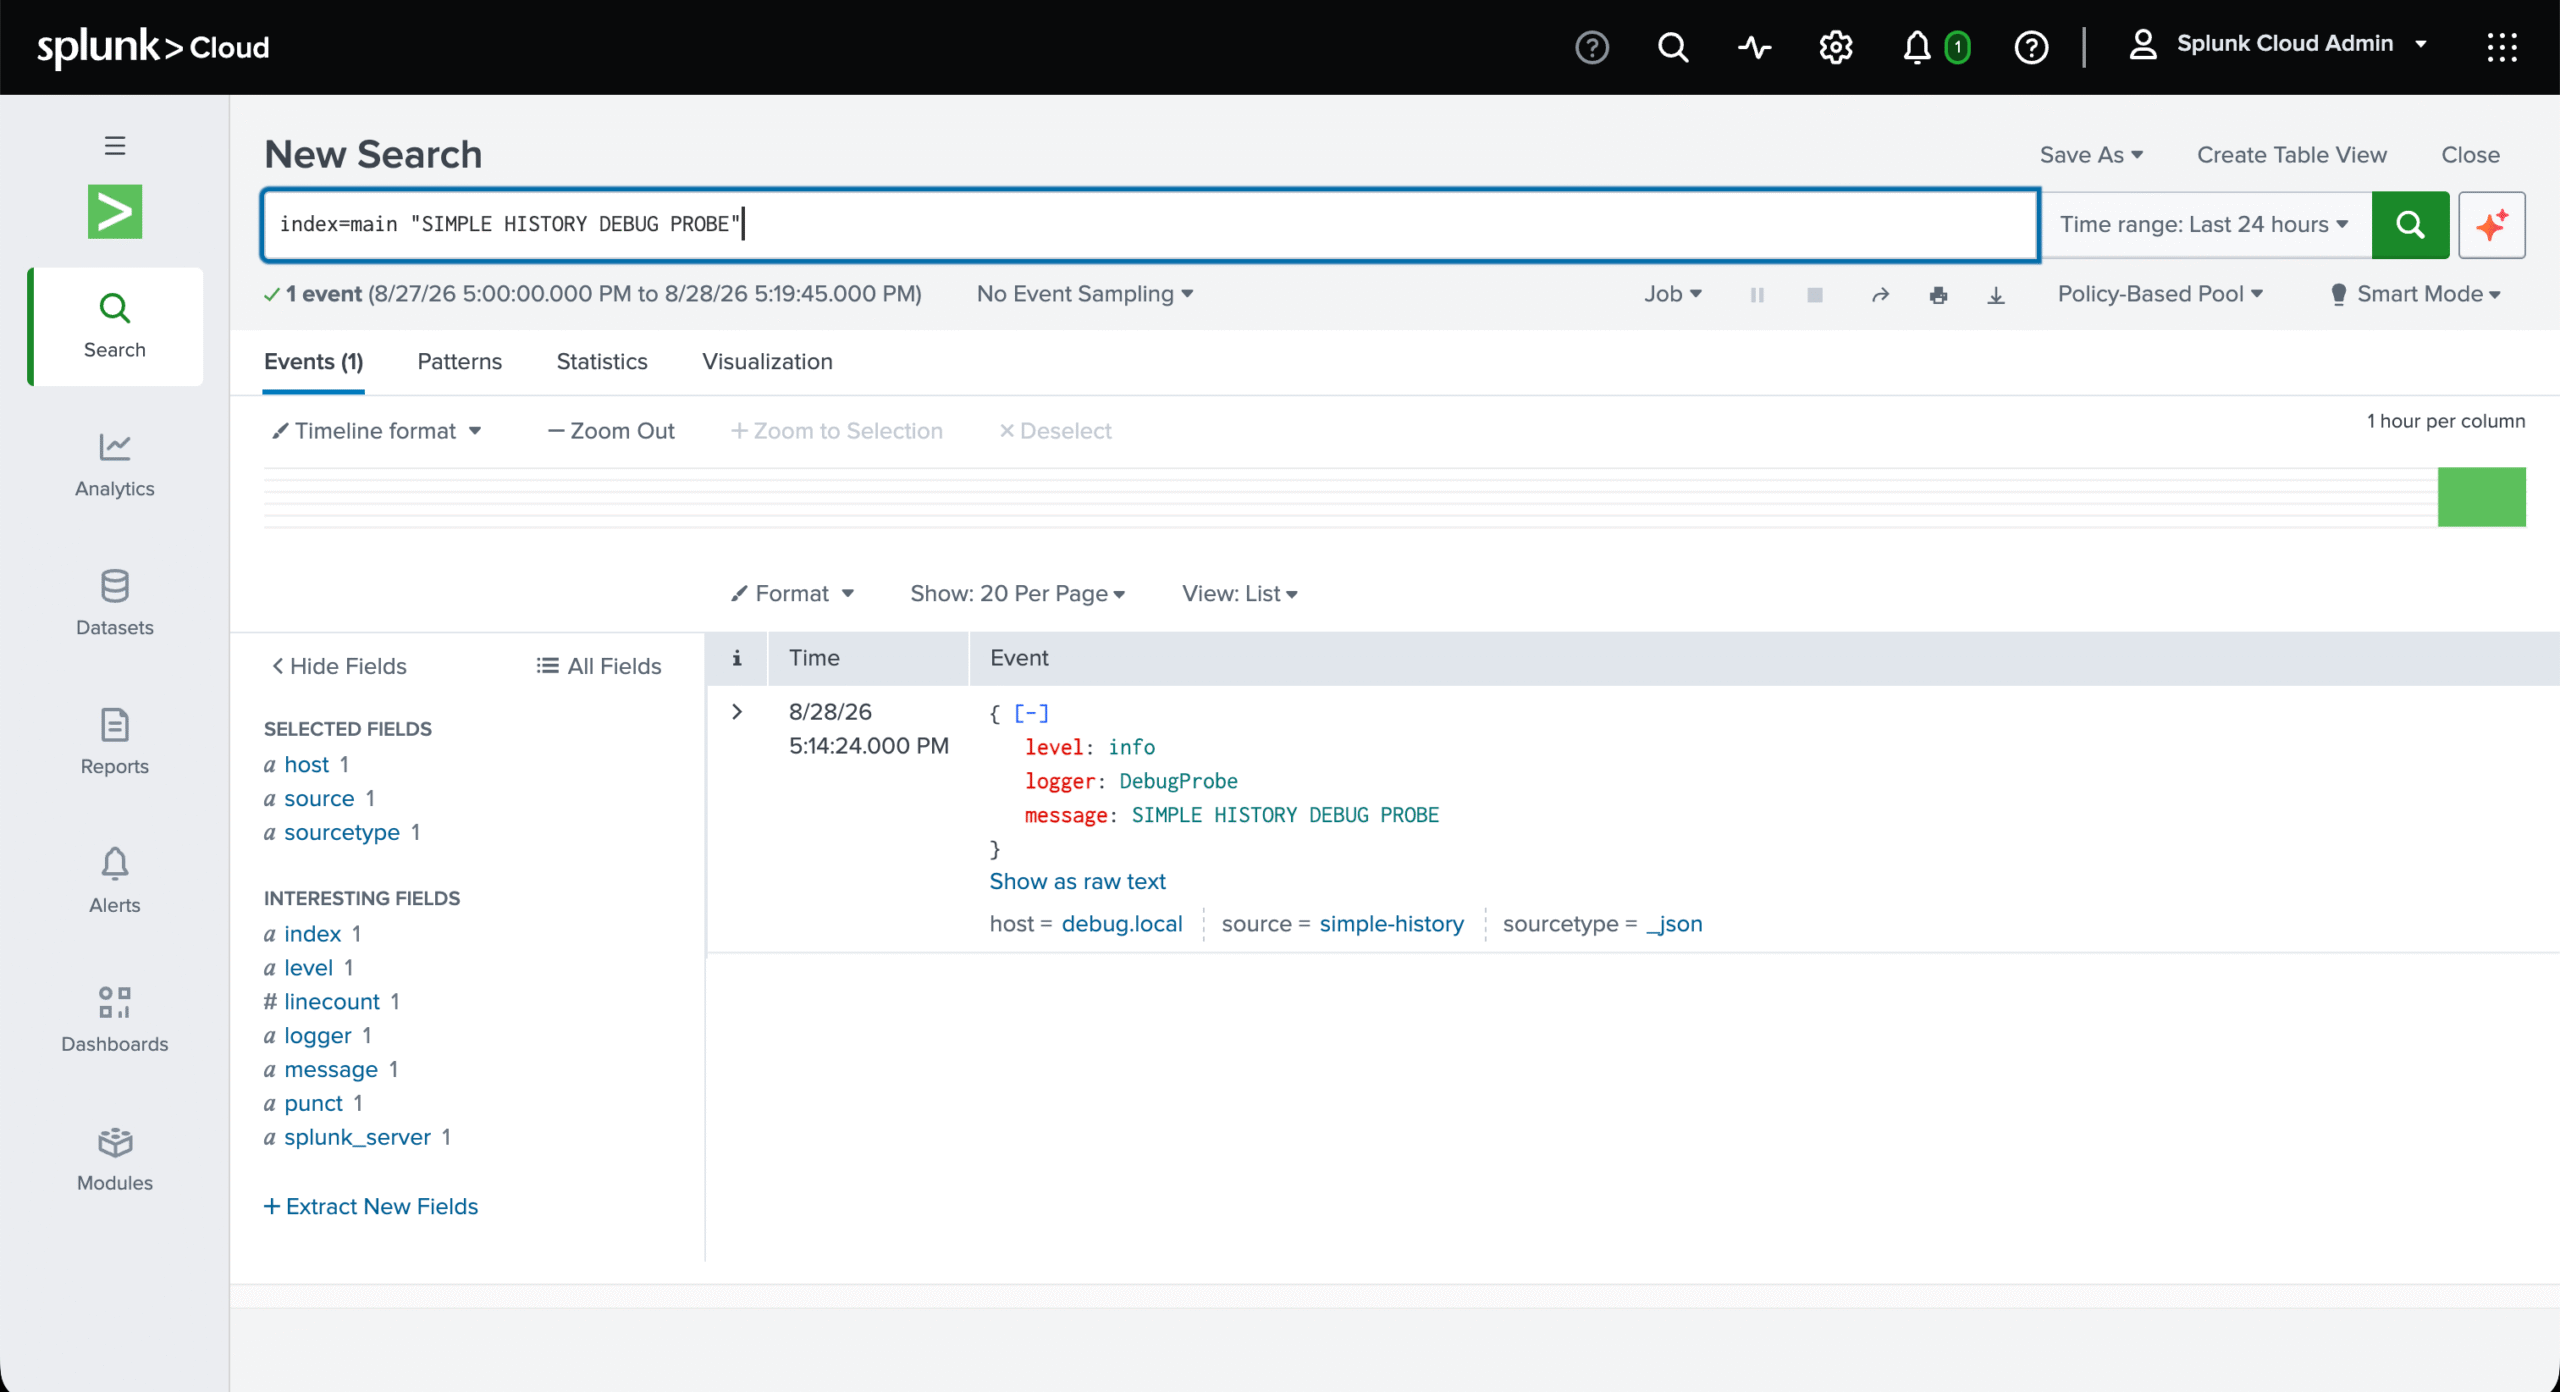Viewport: 2560px width, 1392px height.
Task: Open View: List dropdown
Action: click(1240, 594)
